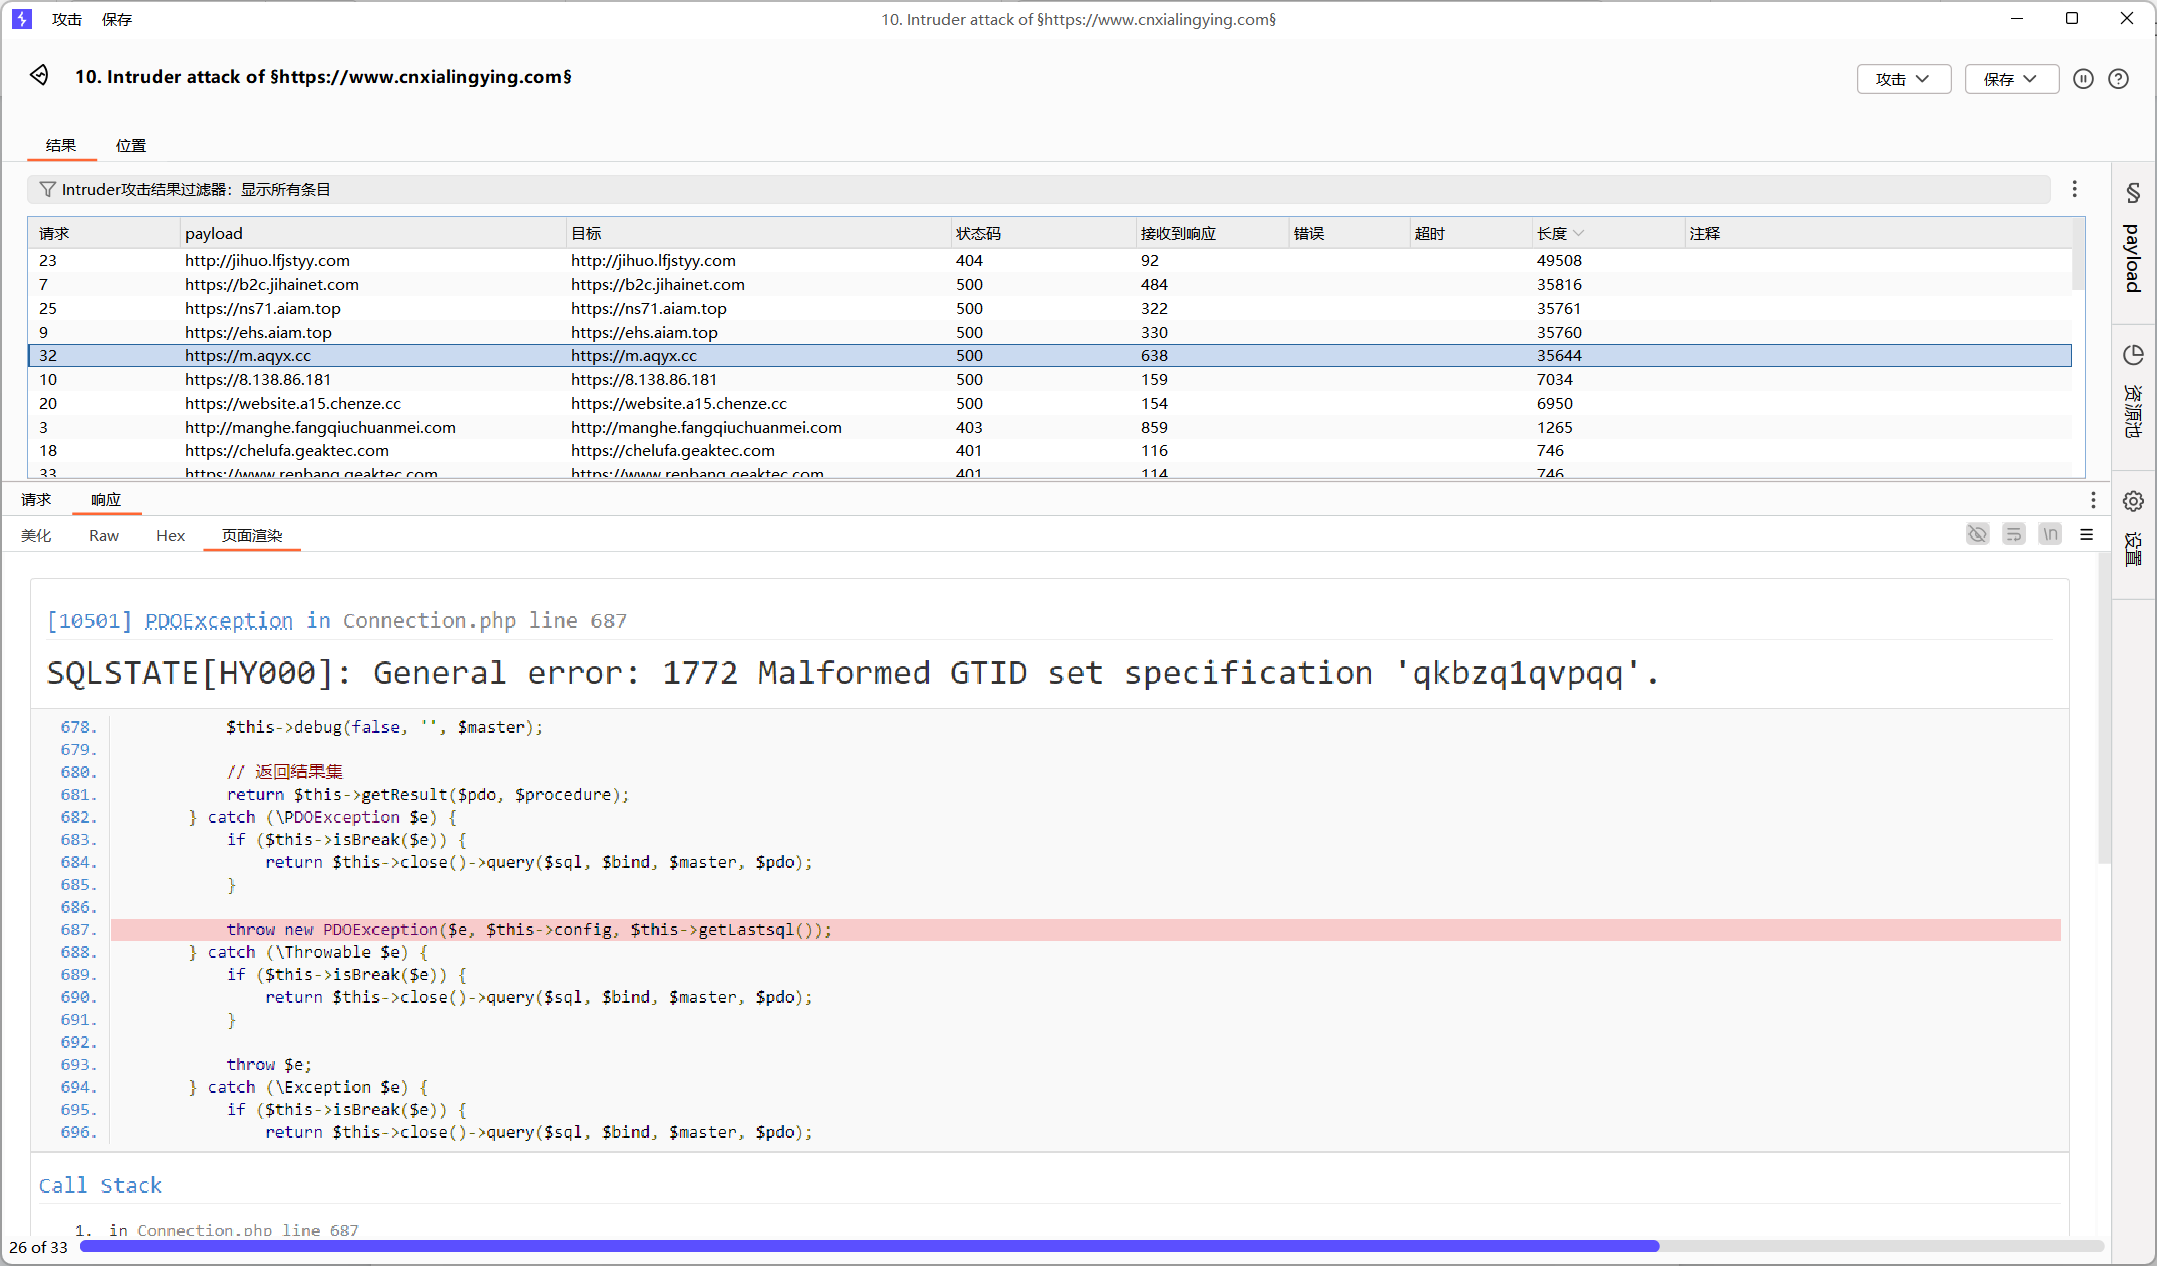This screenshot has height=1266, width=2157.
Task: Pause the attack with the pause icon
Action: (2083, 79)
